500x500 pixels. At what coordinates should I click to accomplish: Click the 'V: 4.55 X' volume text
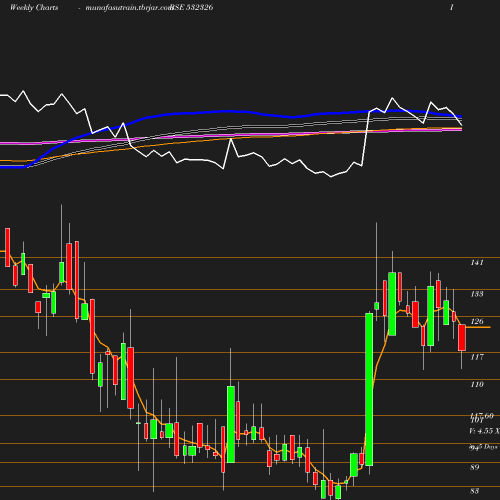pyautogui.click(x=484, y=431)
